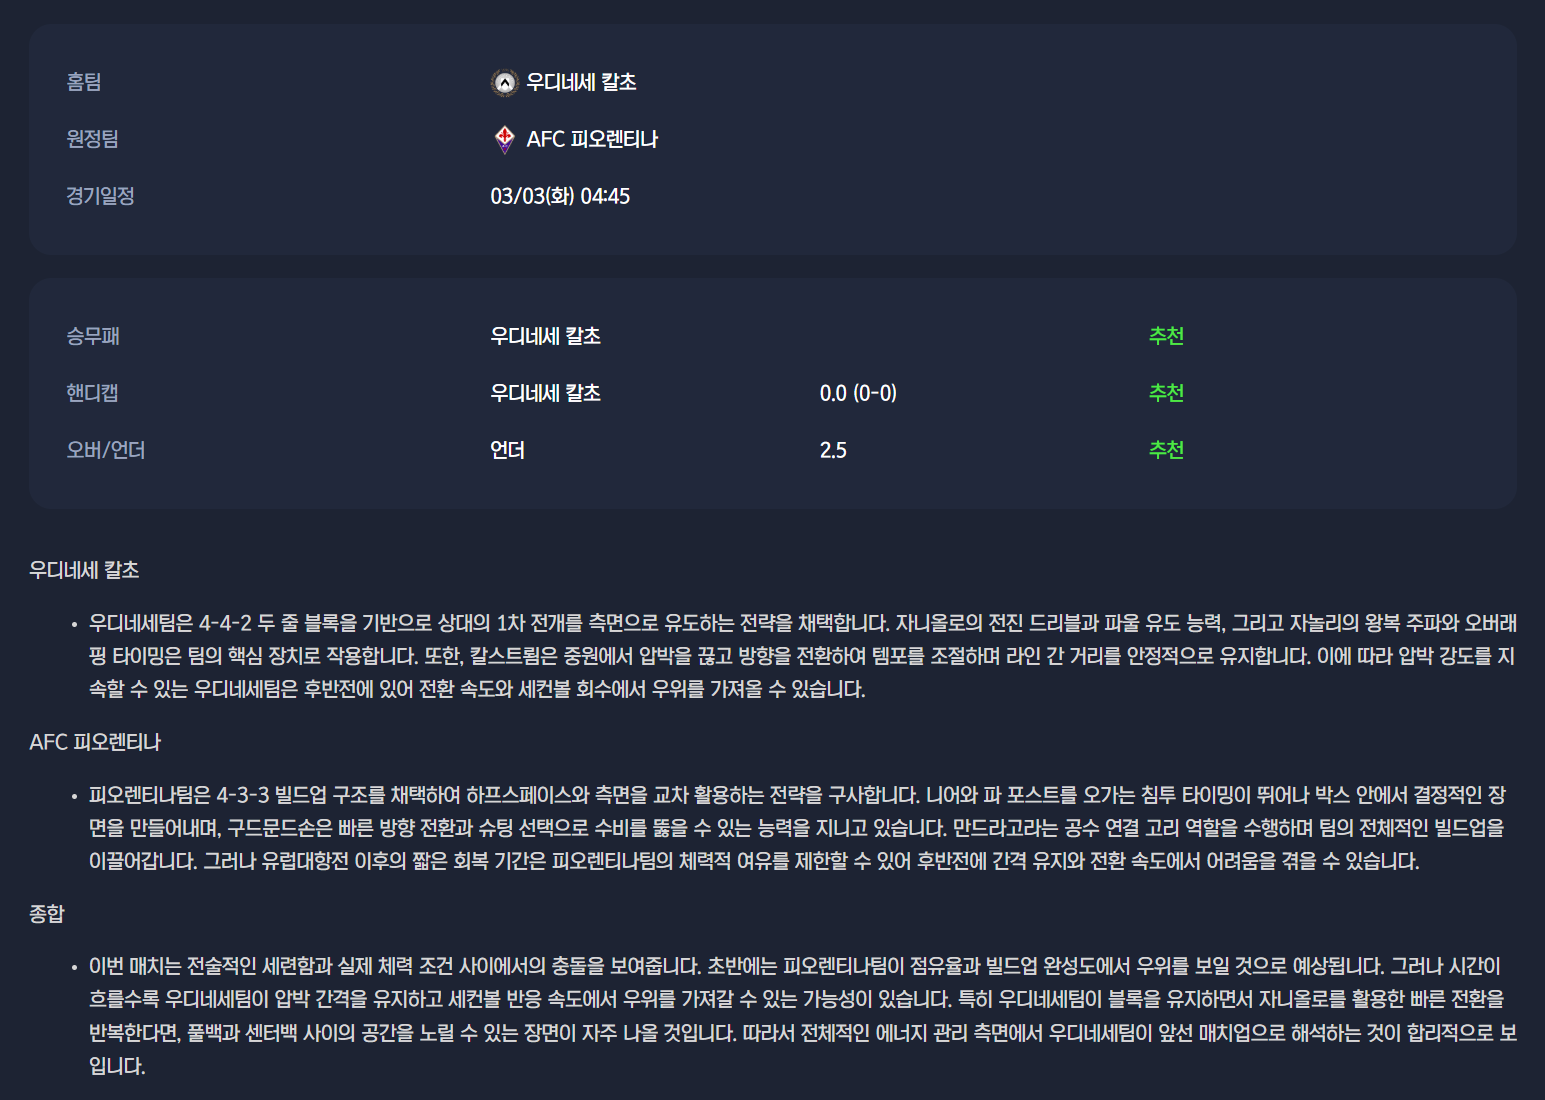This screenshot has width=1545, height=1100.
Task: Click the Udinese Calcio club crest icon
Action: click(x=505, y=83)
